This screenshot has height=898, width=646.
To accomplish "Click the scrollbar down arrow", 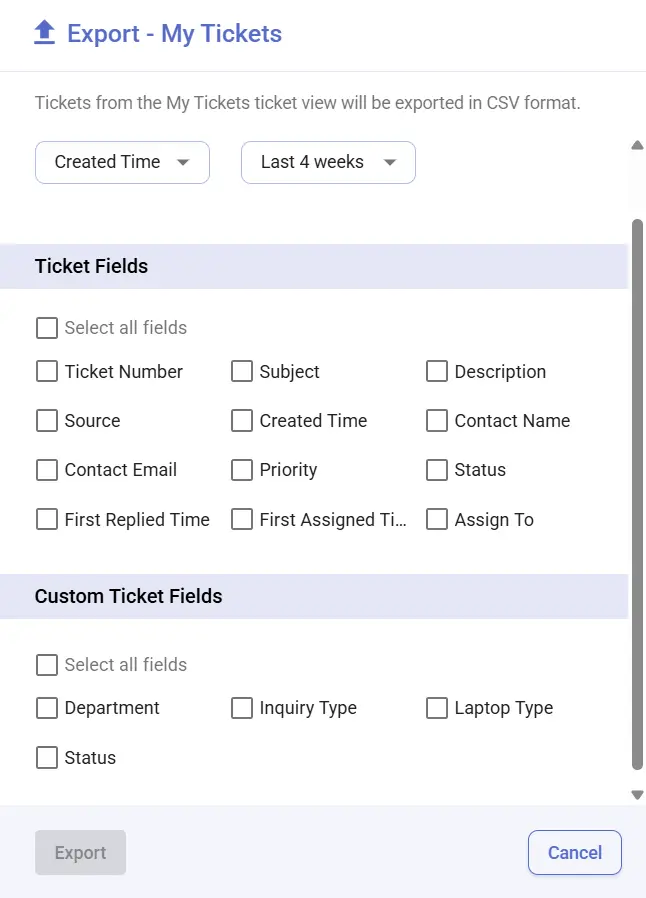I will (637, 794).
